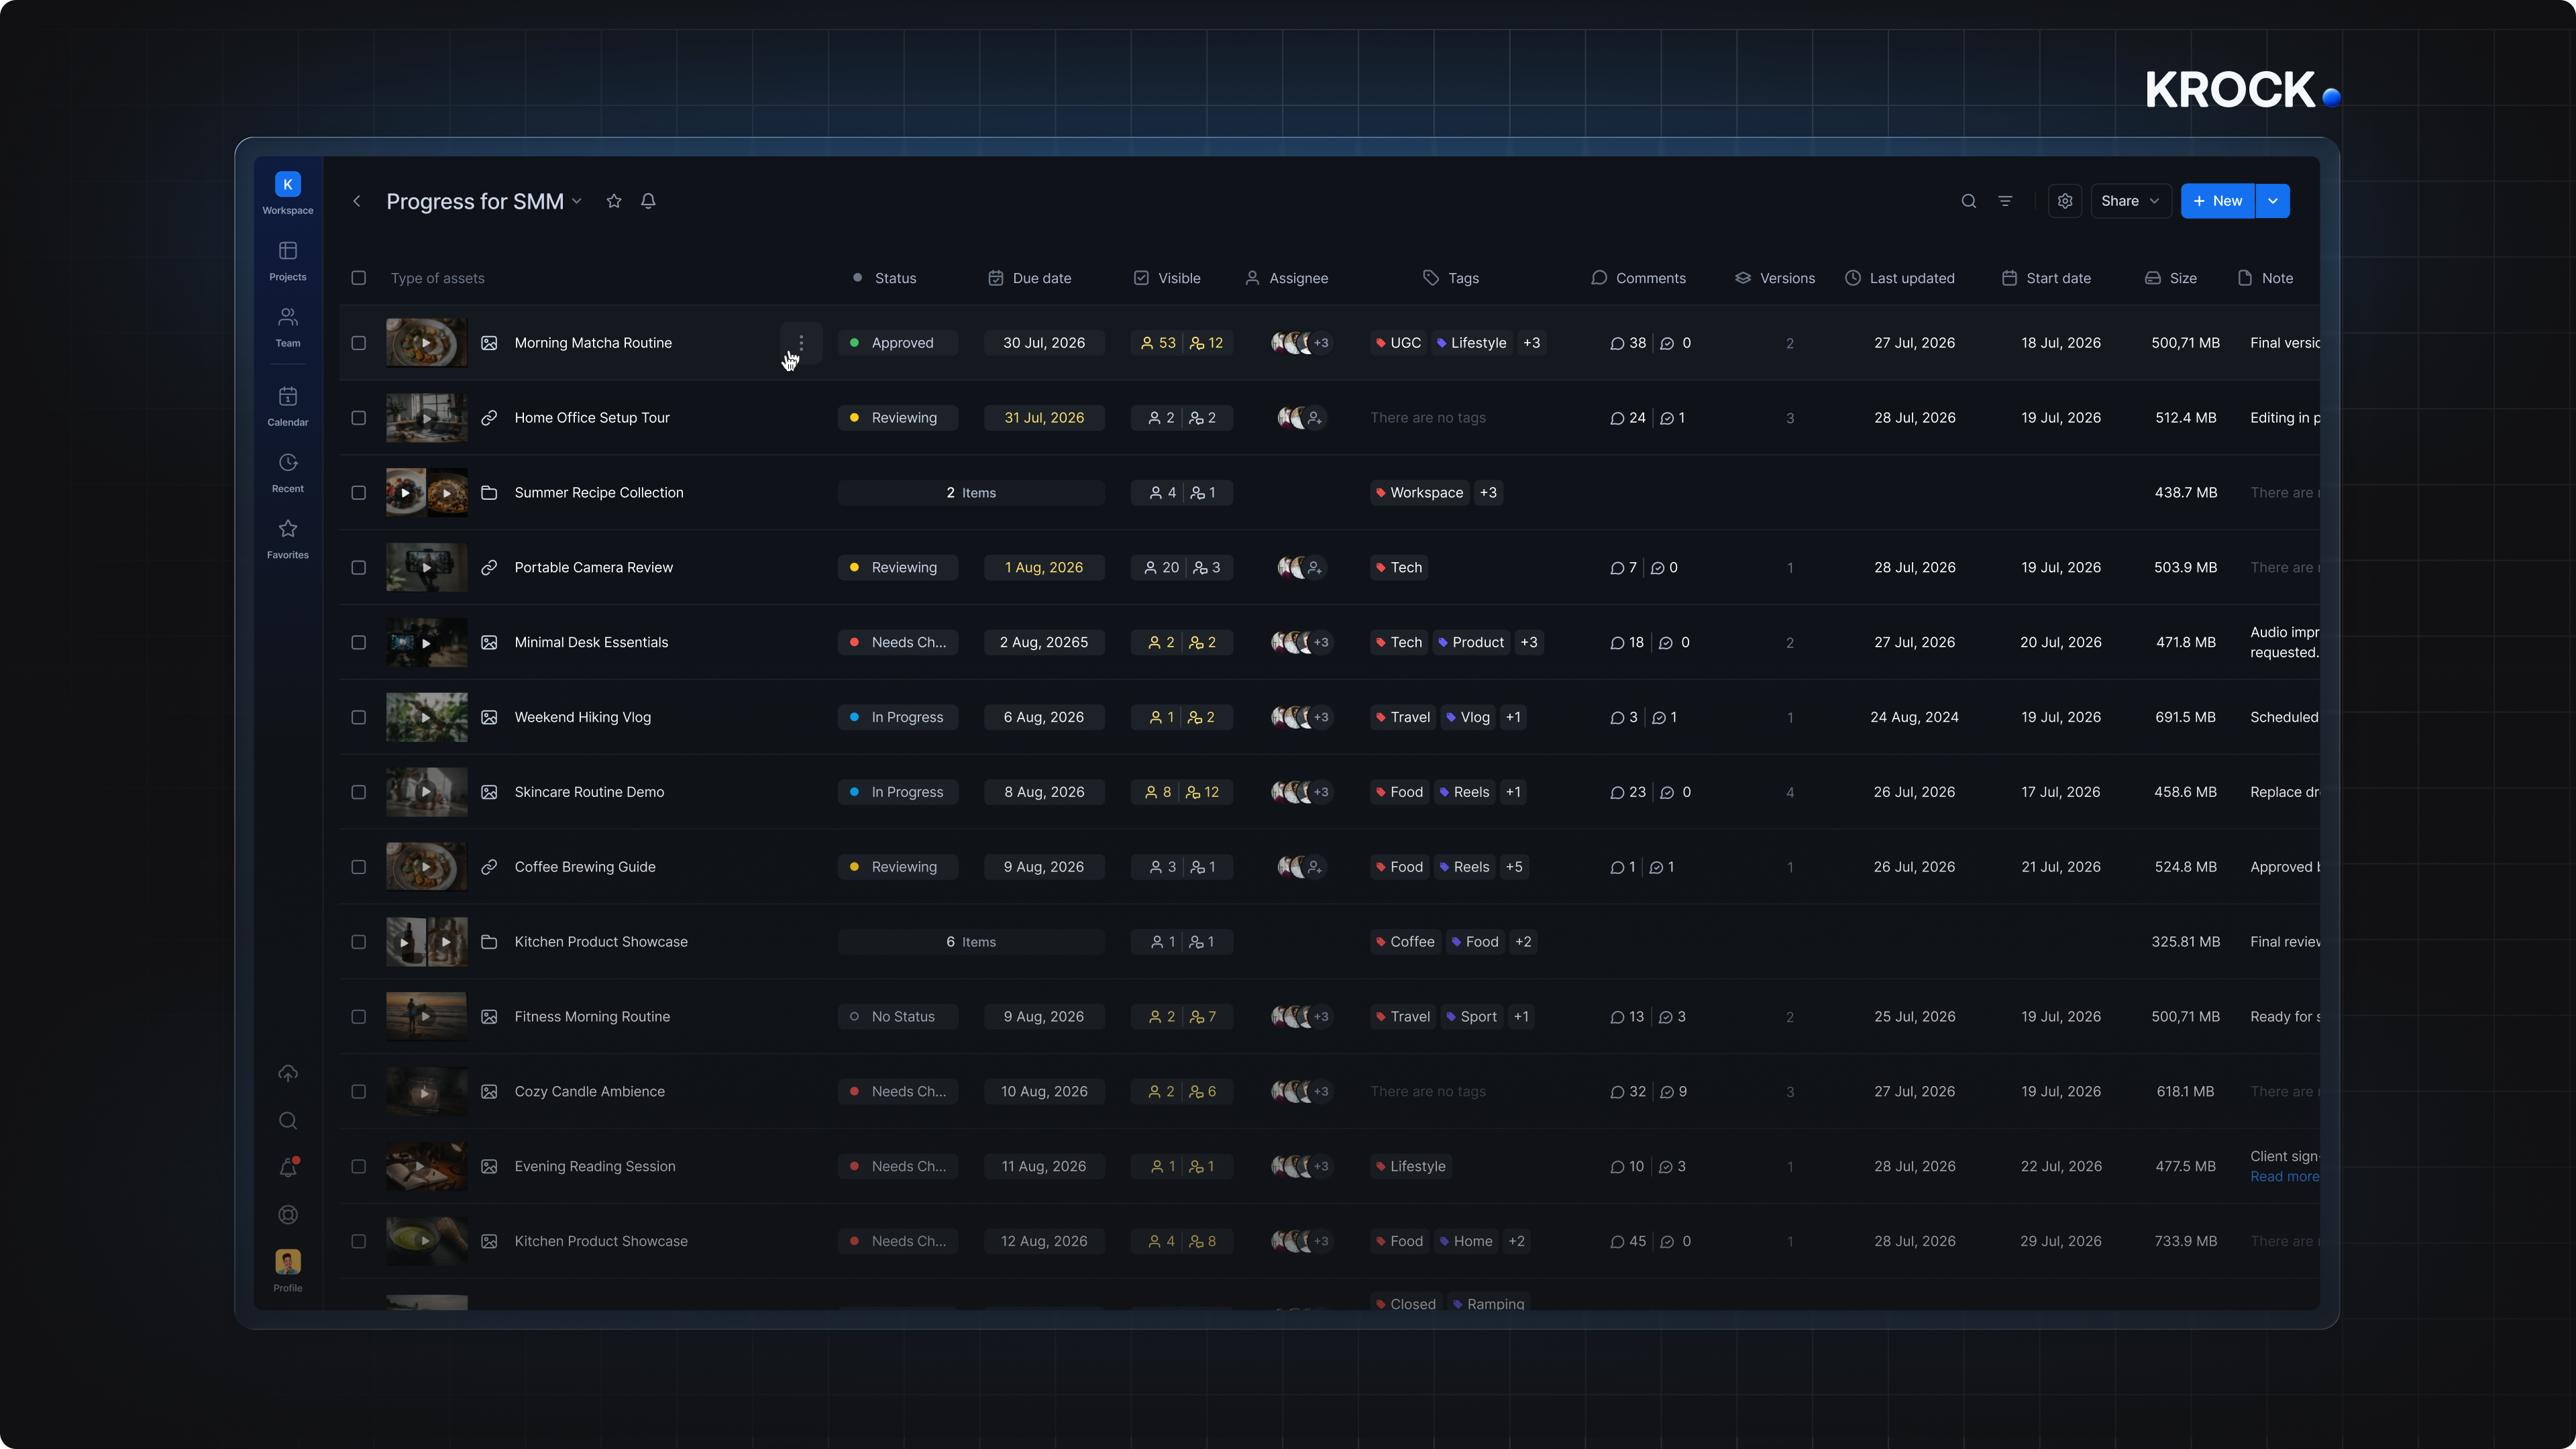The image size is (2576, 1449).
Task: Select the Morning Matcha Routine row checkbox
Action: click(358, 343)
